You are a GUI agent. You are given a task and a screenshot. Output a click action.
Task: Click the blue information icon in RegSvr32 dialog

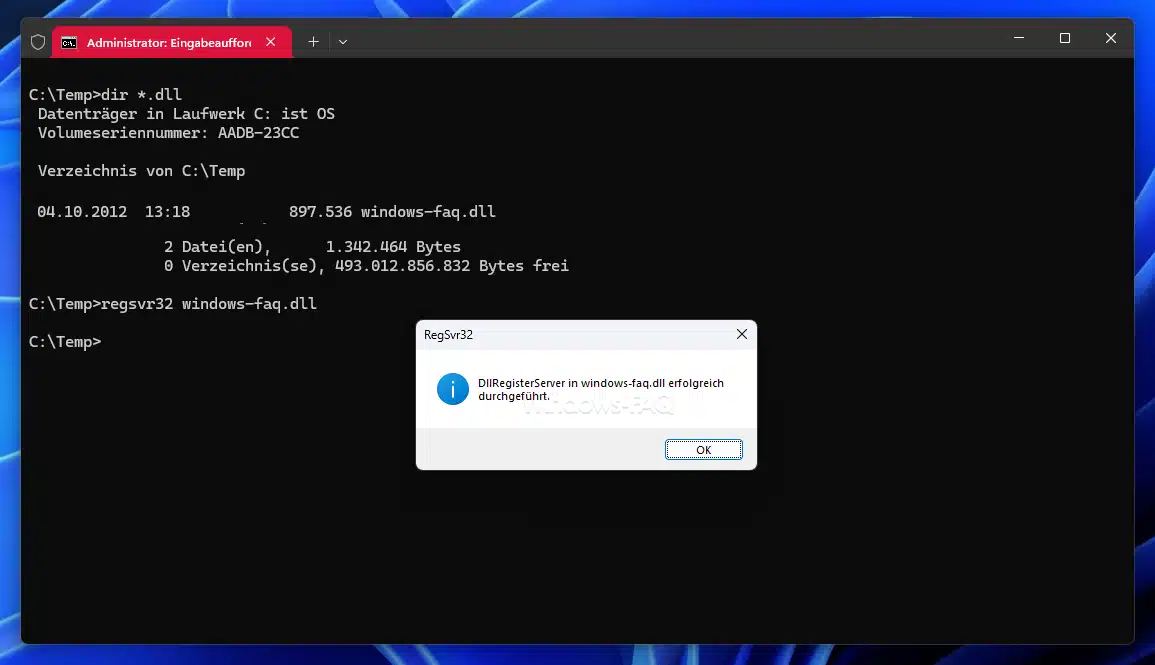(x=452, y=389)
